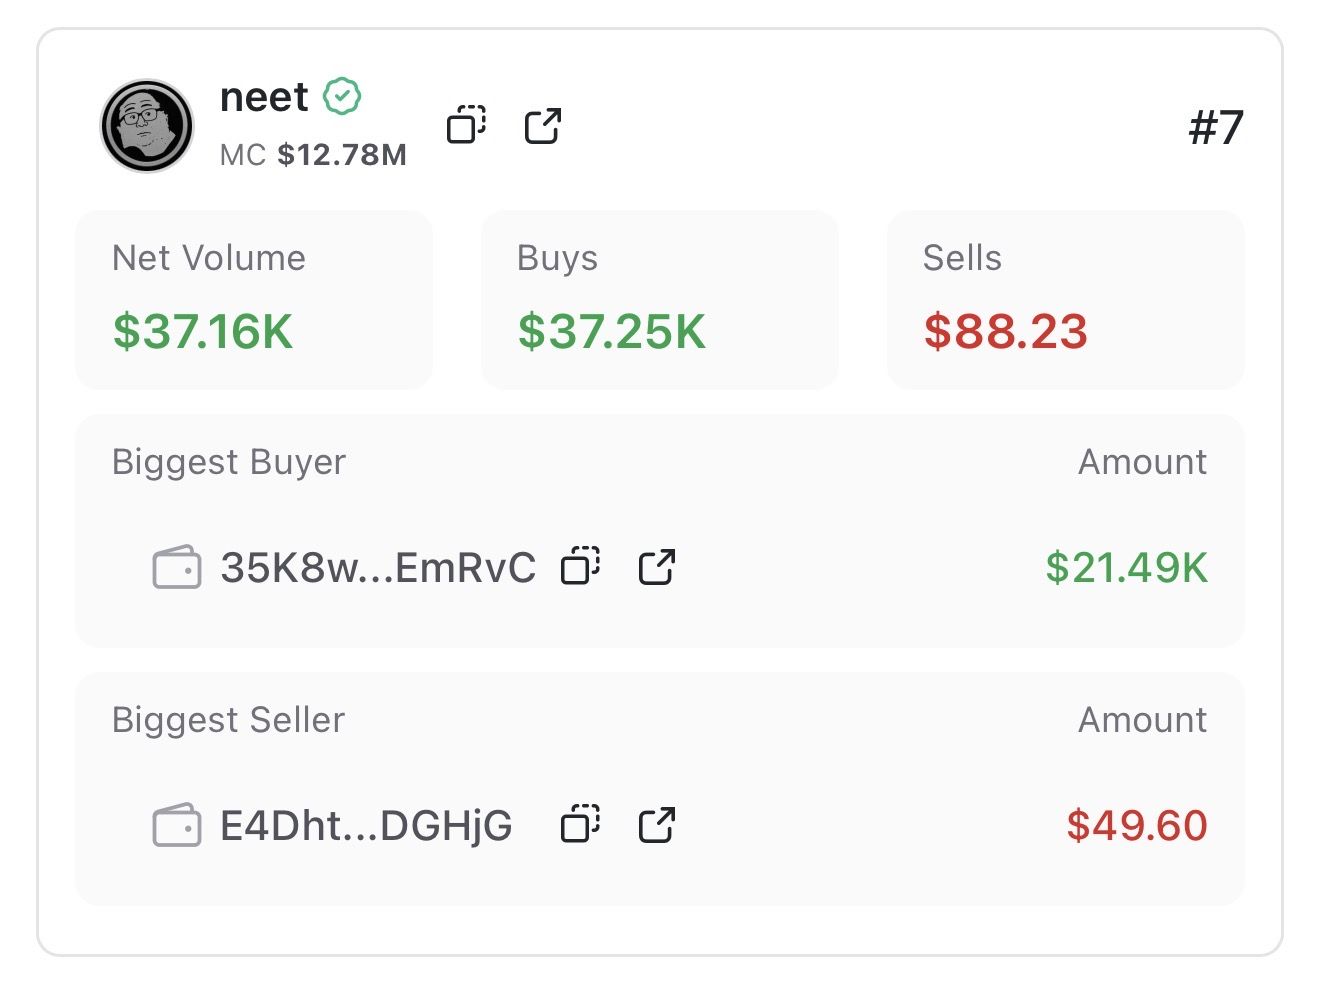Select the 35K8w...EmRvC wallet address text

click(377, 567)
